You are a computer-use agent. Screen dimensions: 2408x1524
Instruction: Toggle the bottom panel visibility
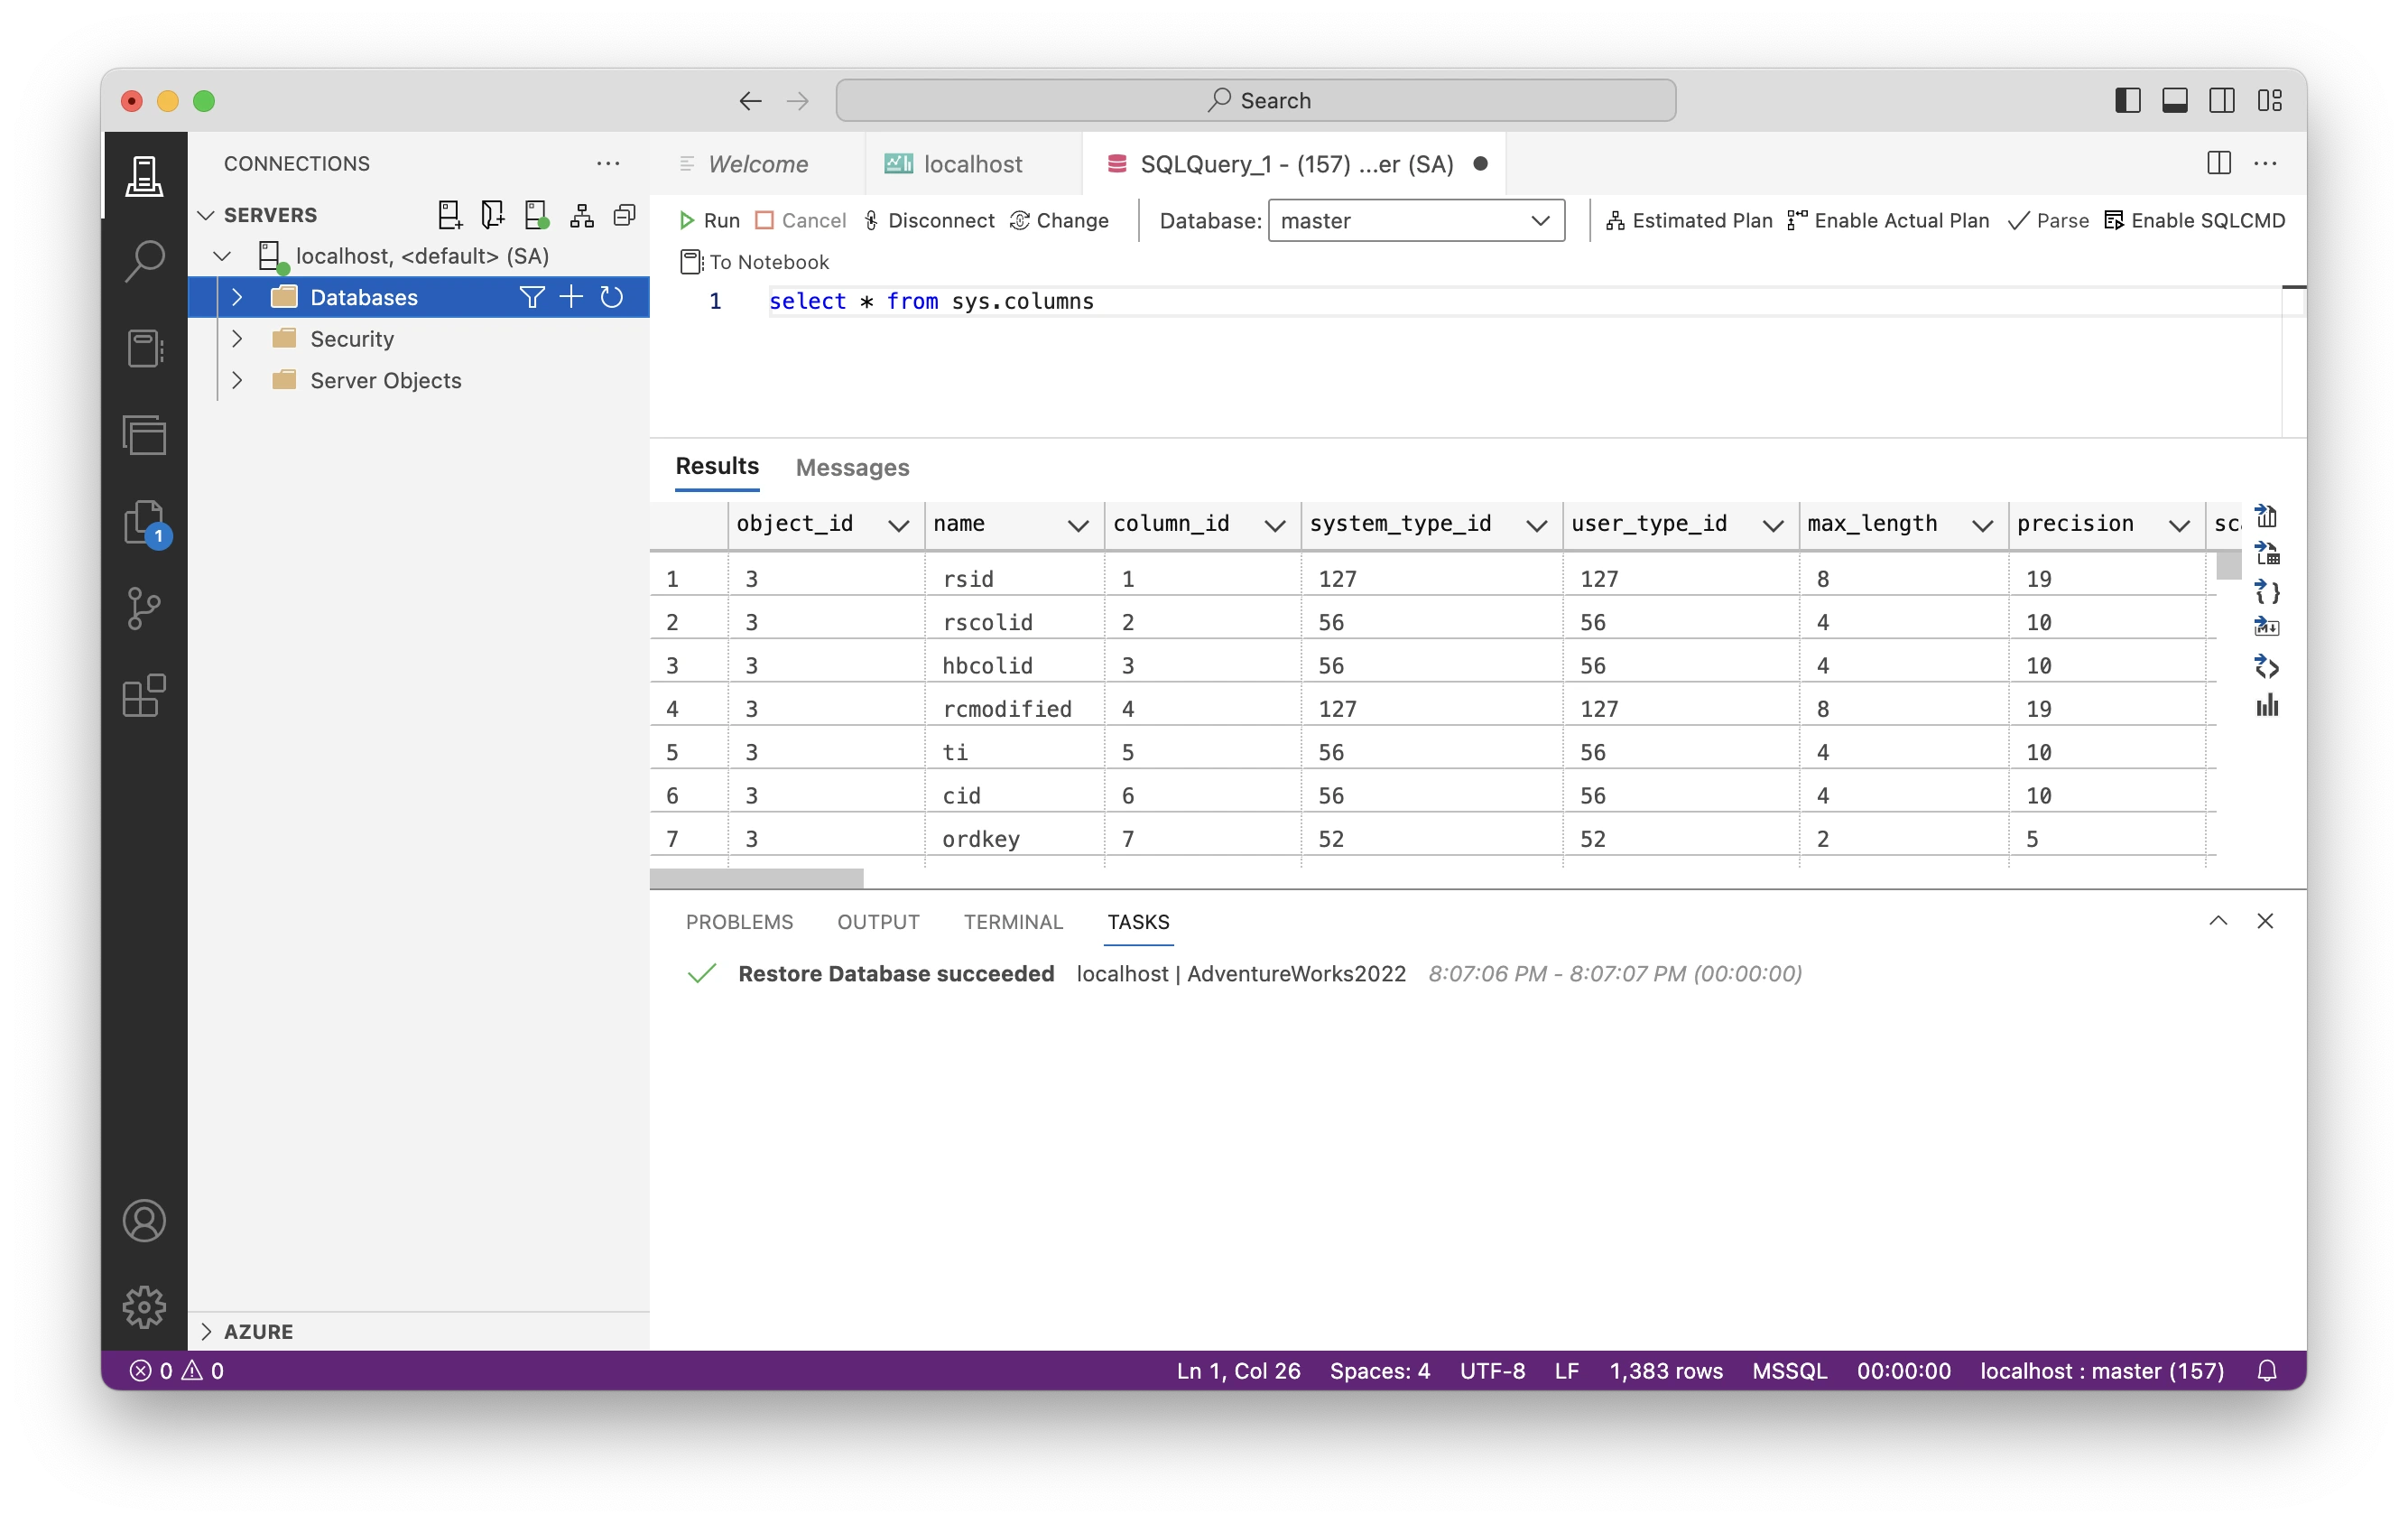click(2174, 101)
